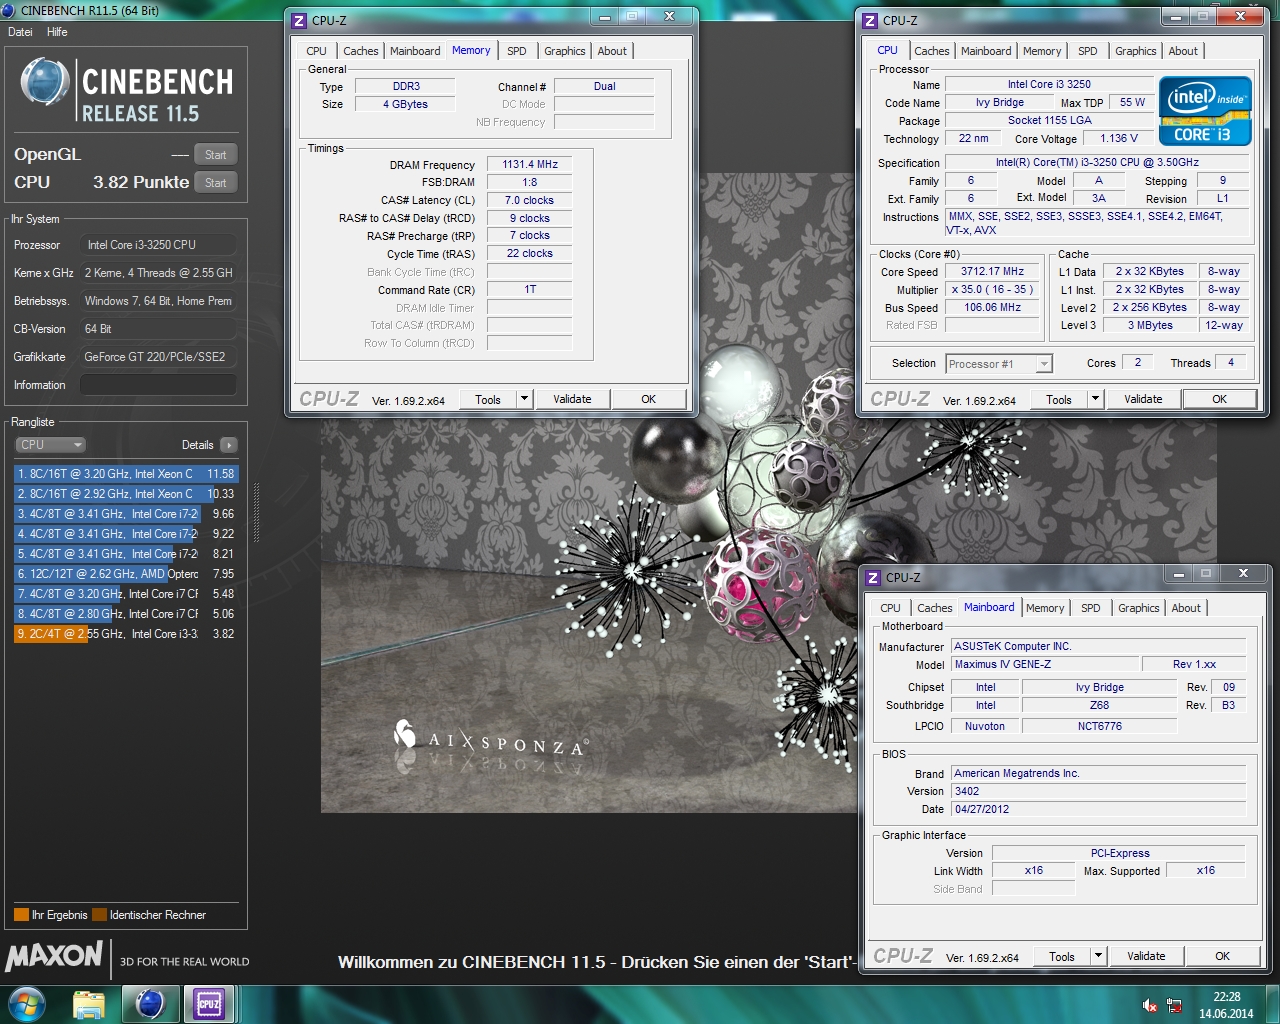This screenshot has height=1024, width=1280.
Task: Click the Maximus IV GENE-Z model field
Action: [1045, 664]
